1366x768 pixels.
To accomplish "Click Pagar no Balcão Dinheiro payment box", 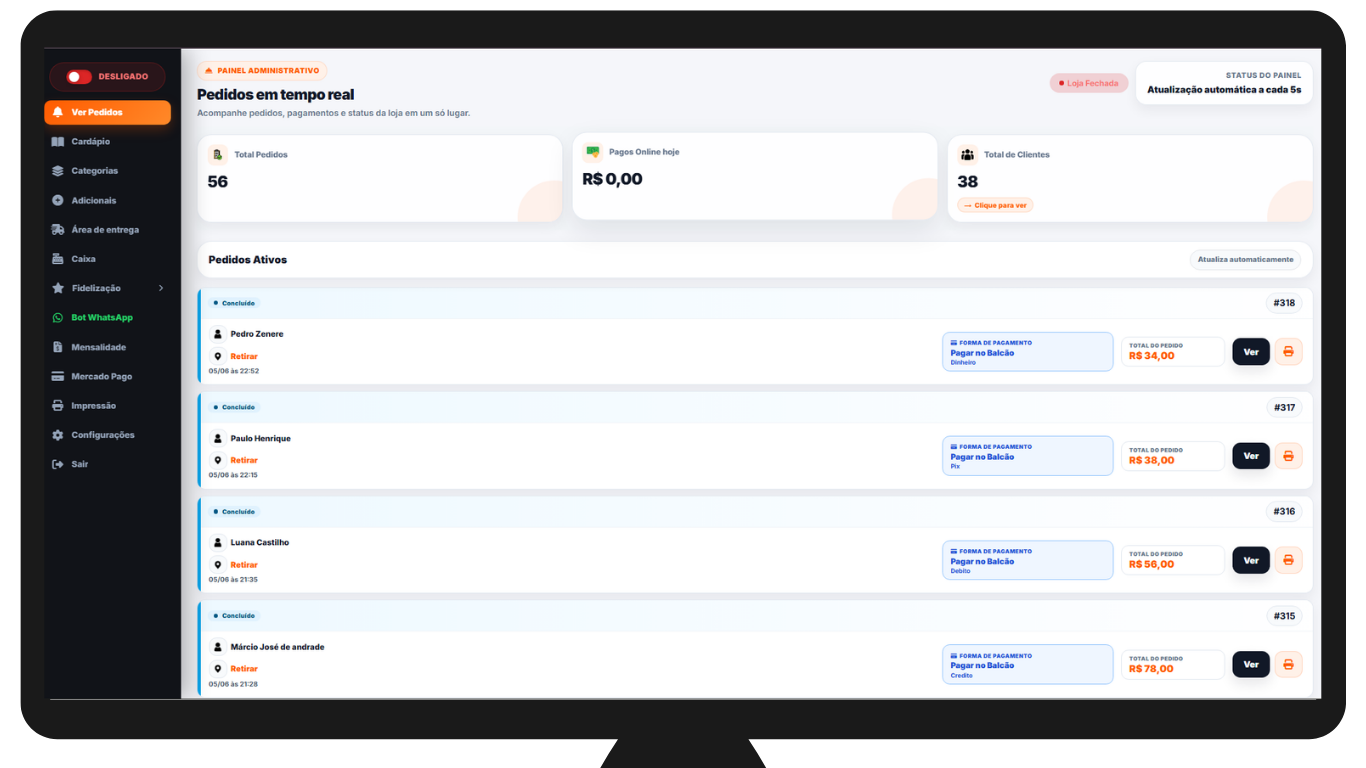I will tap(1027, 352).
